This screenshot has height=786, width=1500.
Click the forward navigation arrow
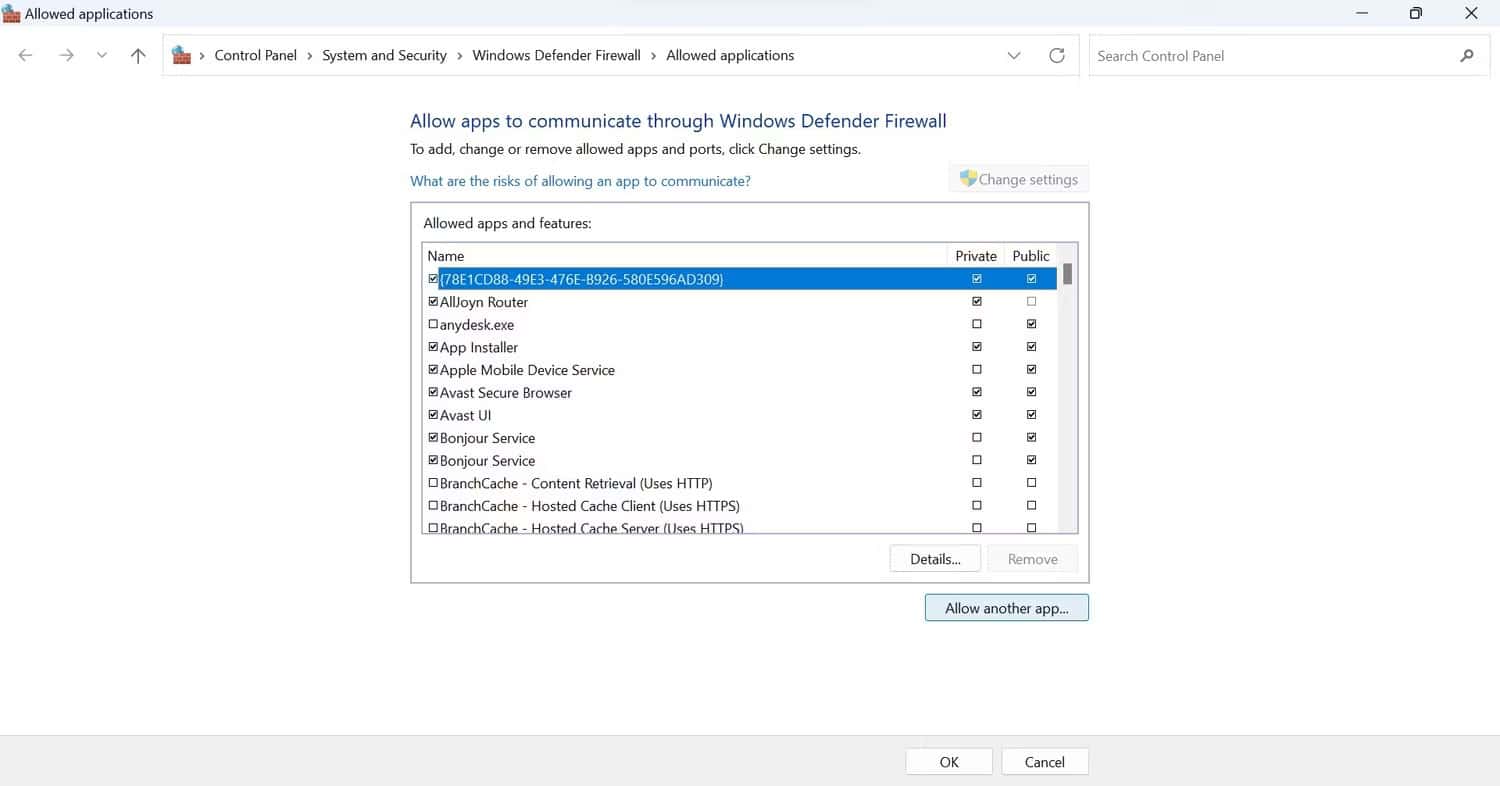click(66, 56)
